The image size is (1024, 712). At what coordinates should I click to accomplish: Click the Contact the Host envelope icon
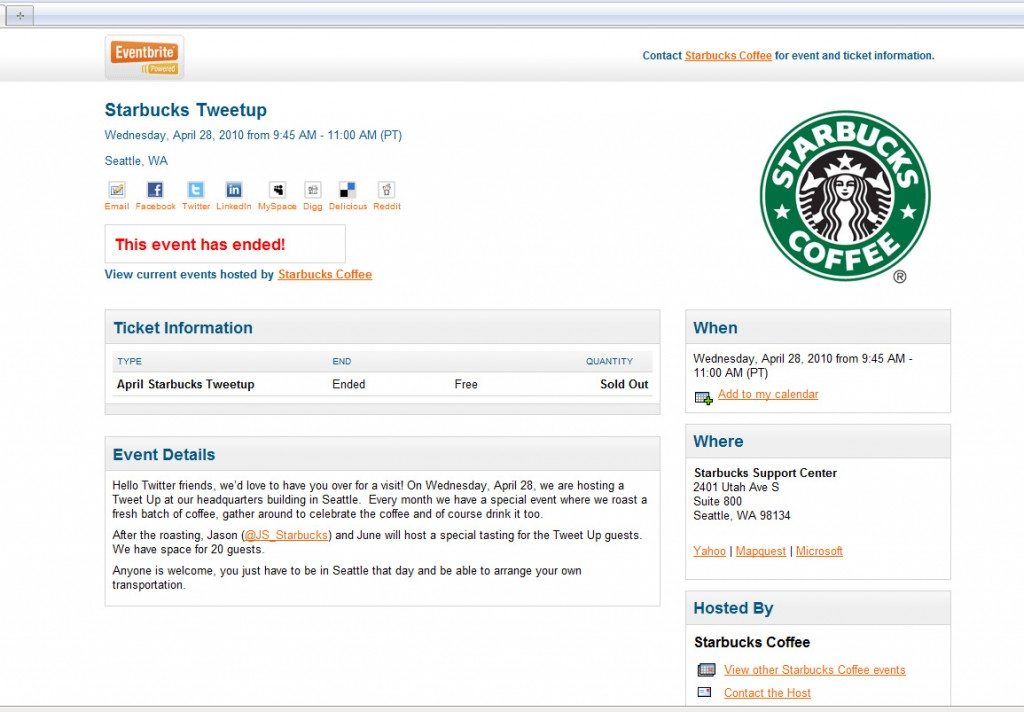point(705,692)
